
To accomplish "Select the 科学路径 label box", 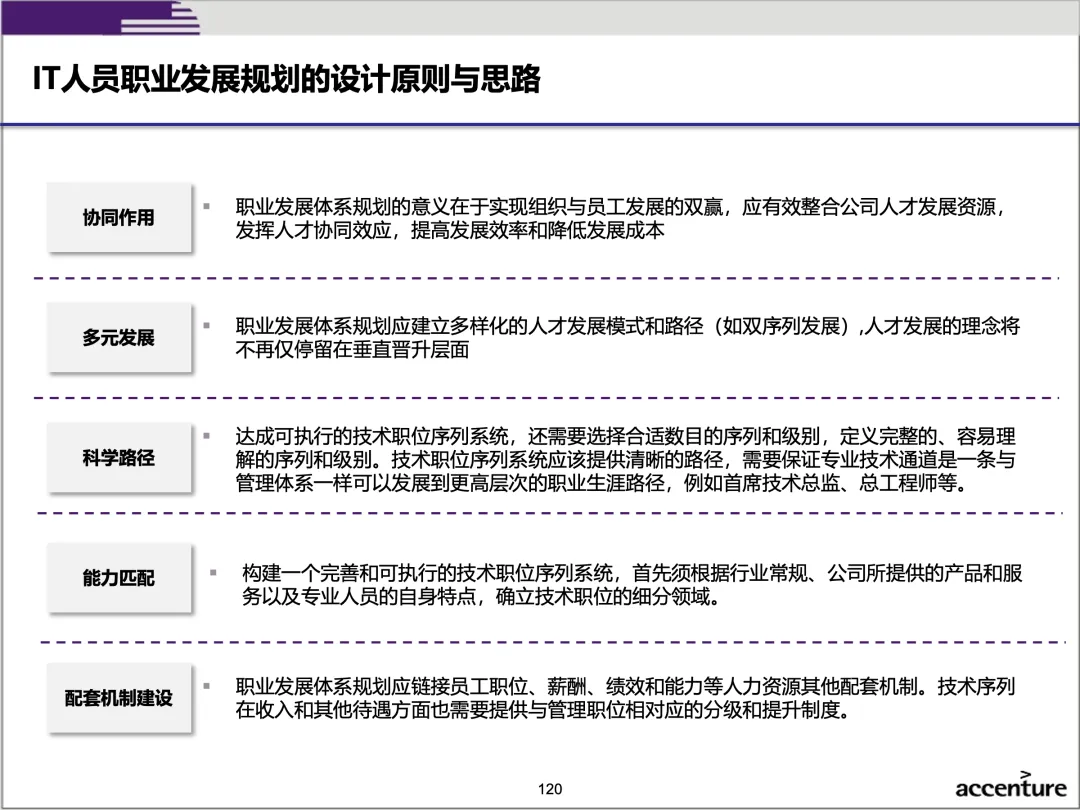I will pyautogui.click(x=119, y=457).
